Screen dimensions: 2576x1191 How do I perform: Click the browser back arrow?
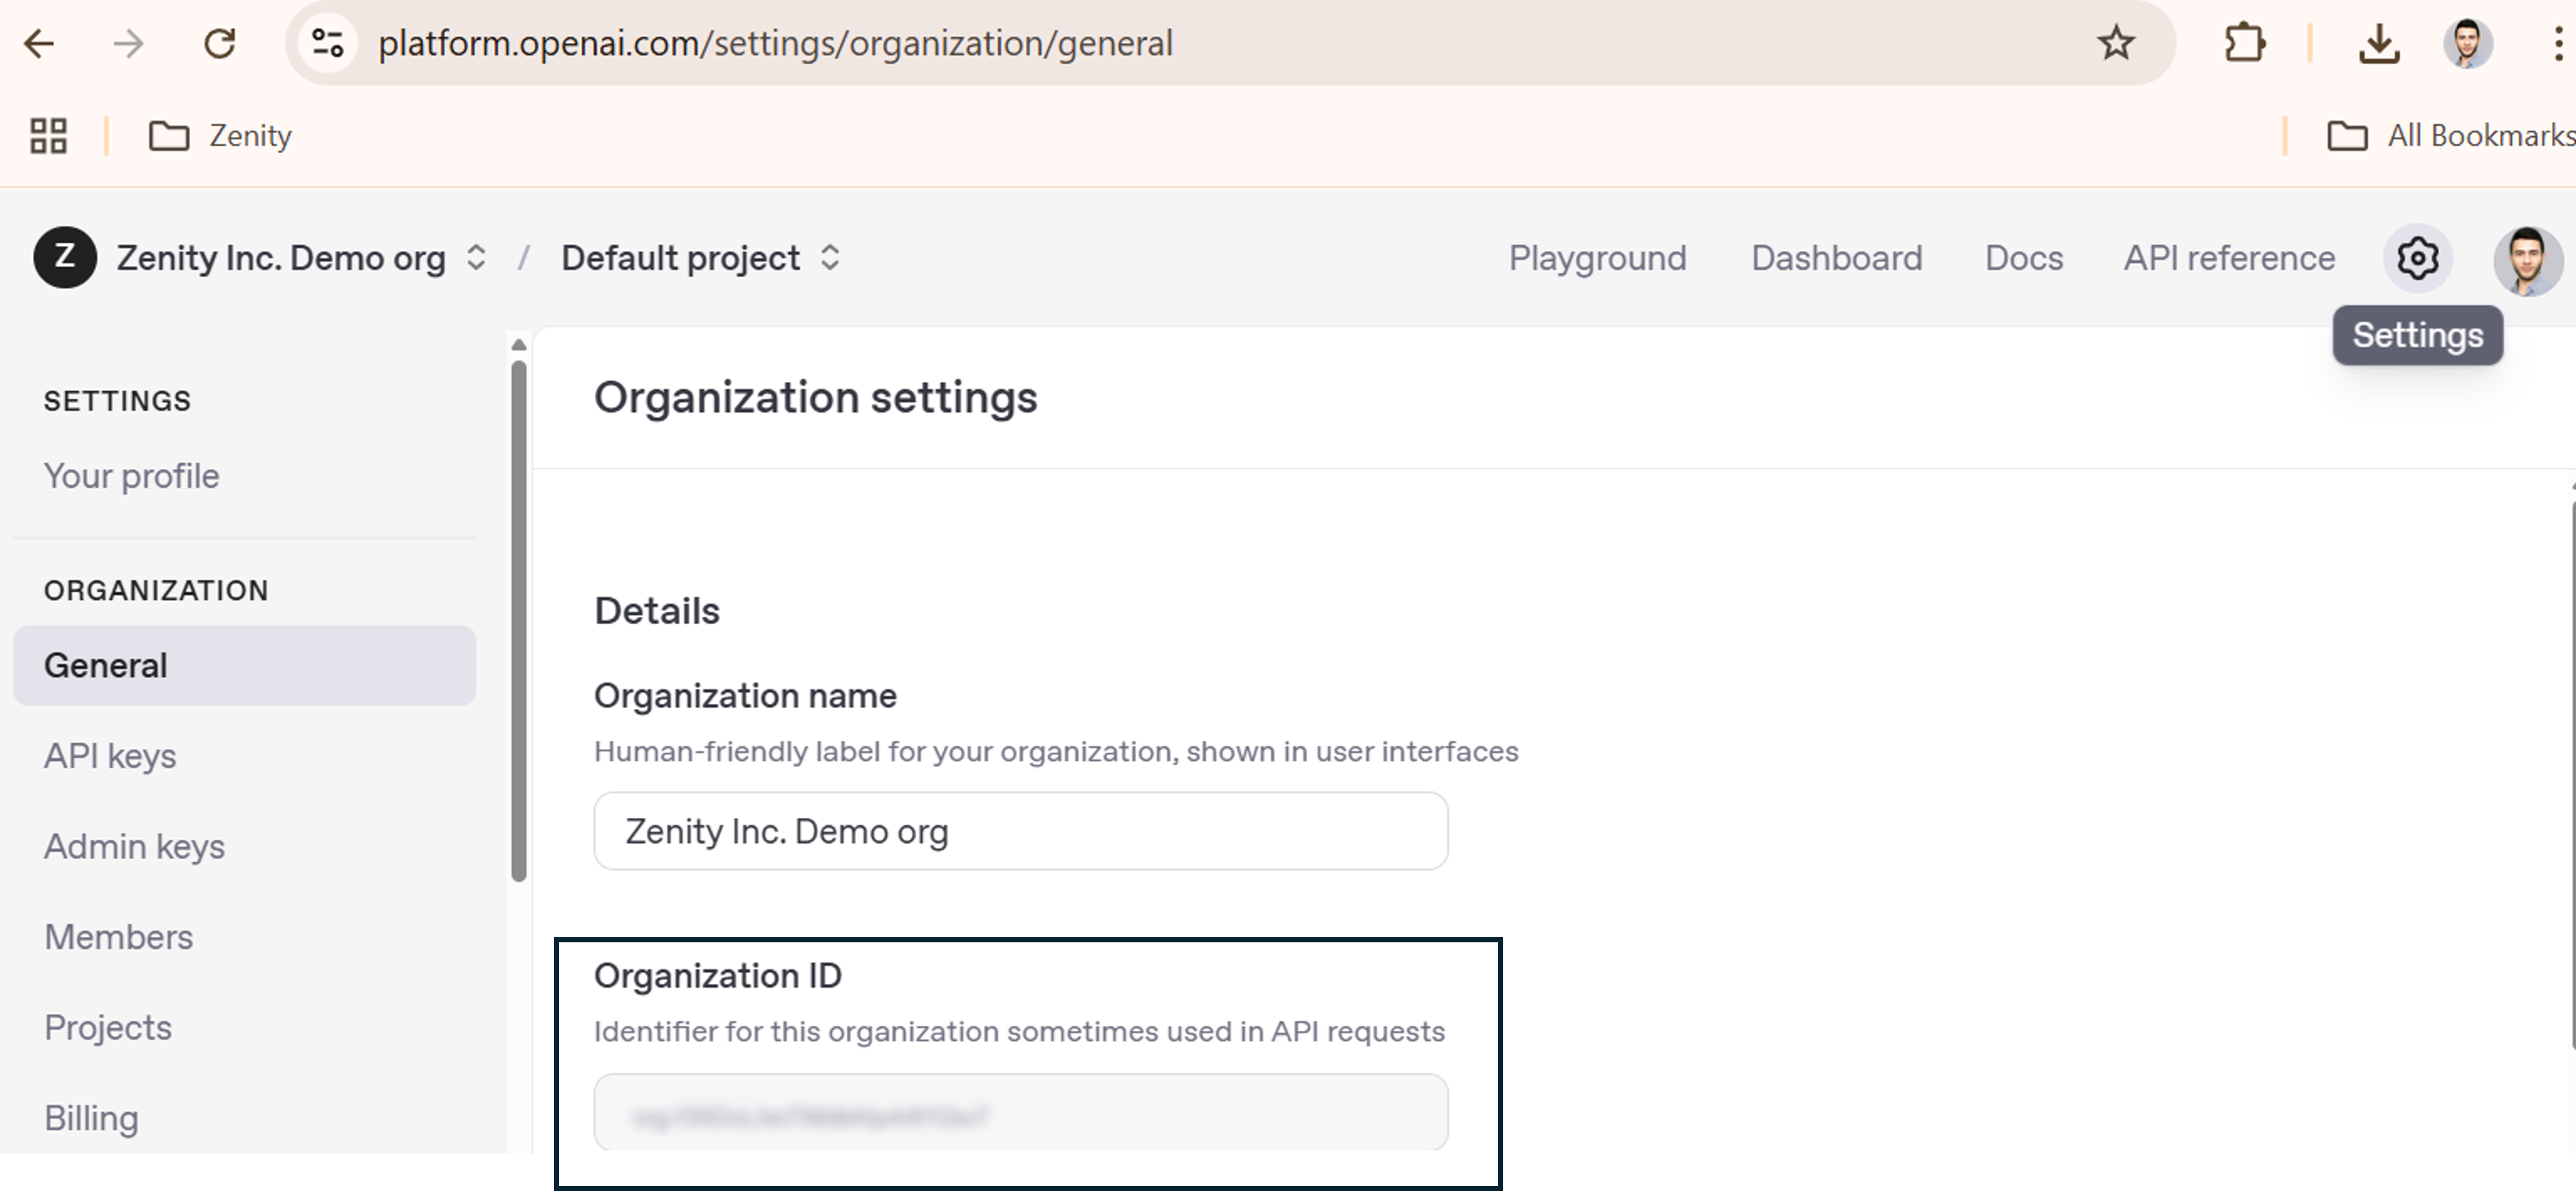pyautogui.click(x=39, y=43)
